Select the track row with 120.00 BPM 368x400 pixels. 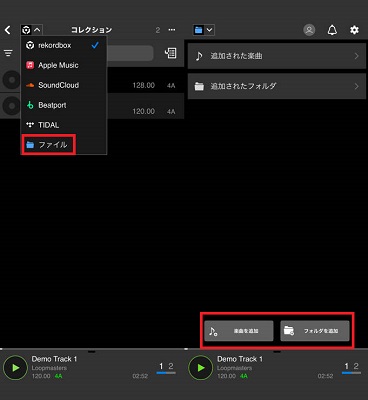145,106
